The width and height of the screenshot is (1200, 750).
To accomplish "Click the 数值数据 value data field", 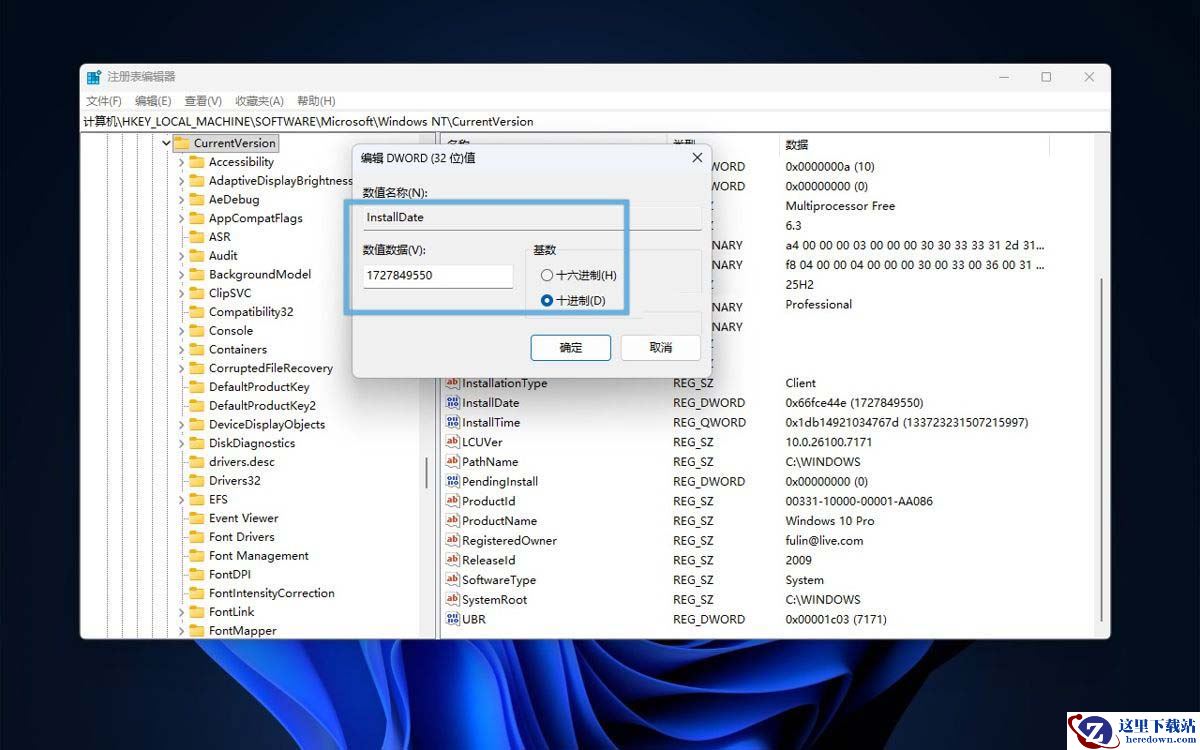I will pos(437,275).
